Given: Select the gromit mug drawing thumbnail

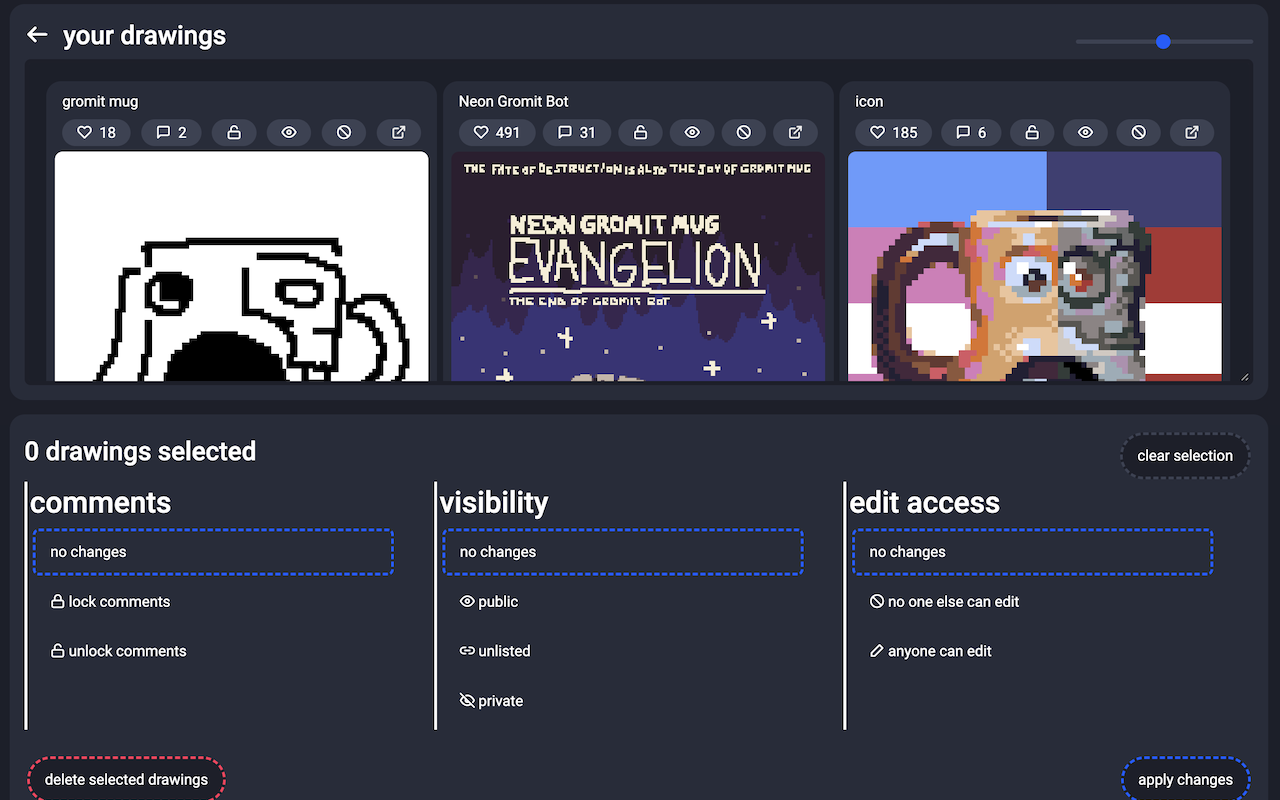Looking at the screenshot, I should [x=242, y=266].
